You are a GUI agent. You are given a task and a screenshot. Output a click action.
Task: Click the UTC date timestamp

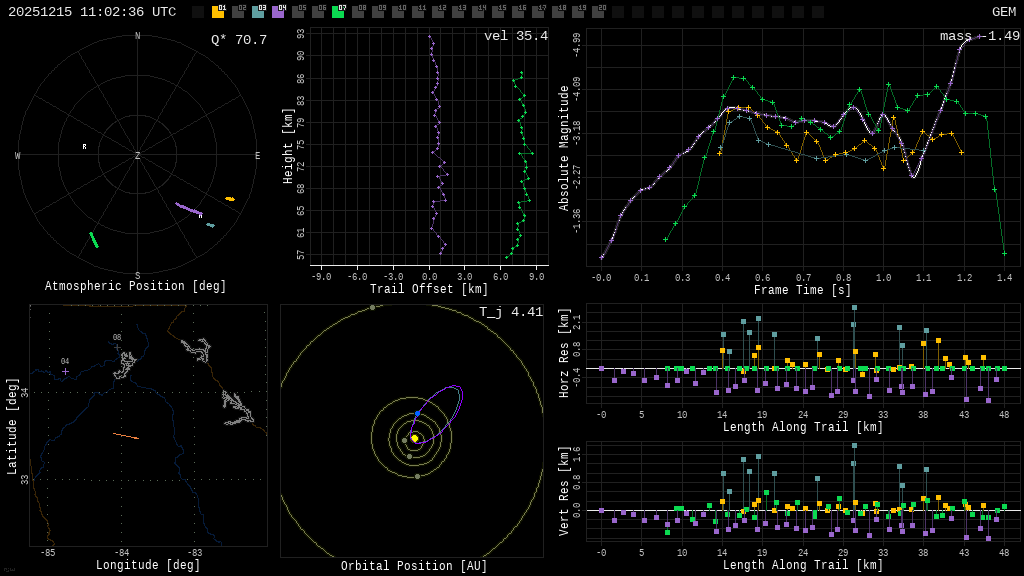coord(92,12)
